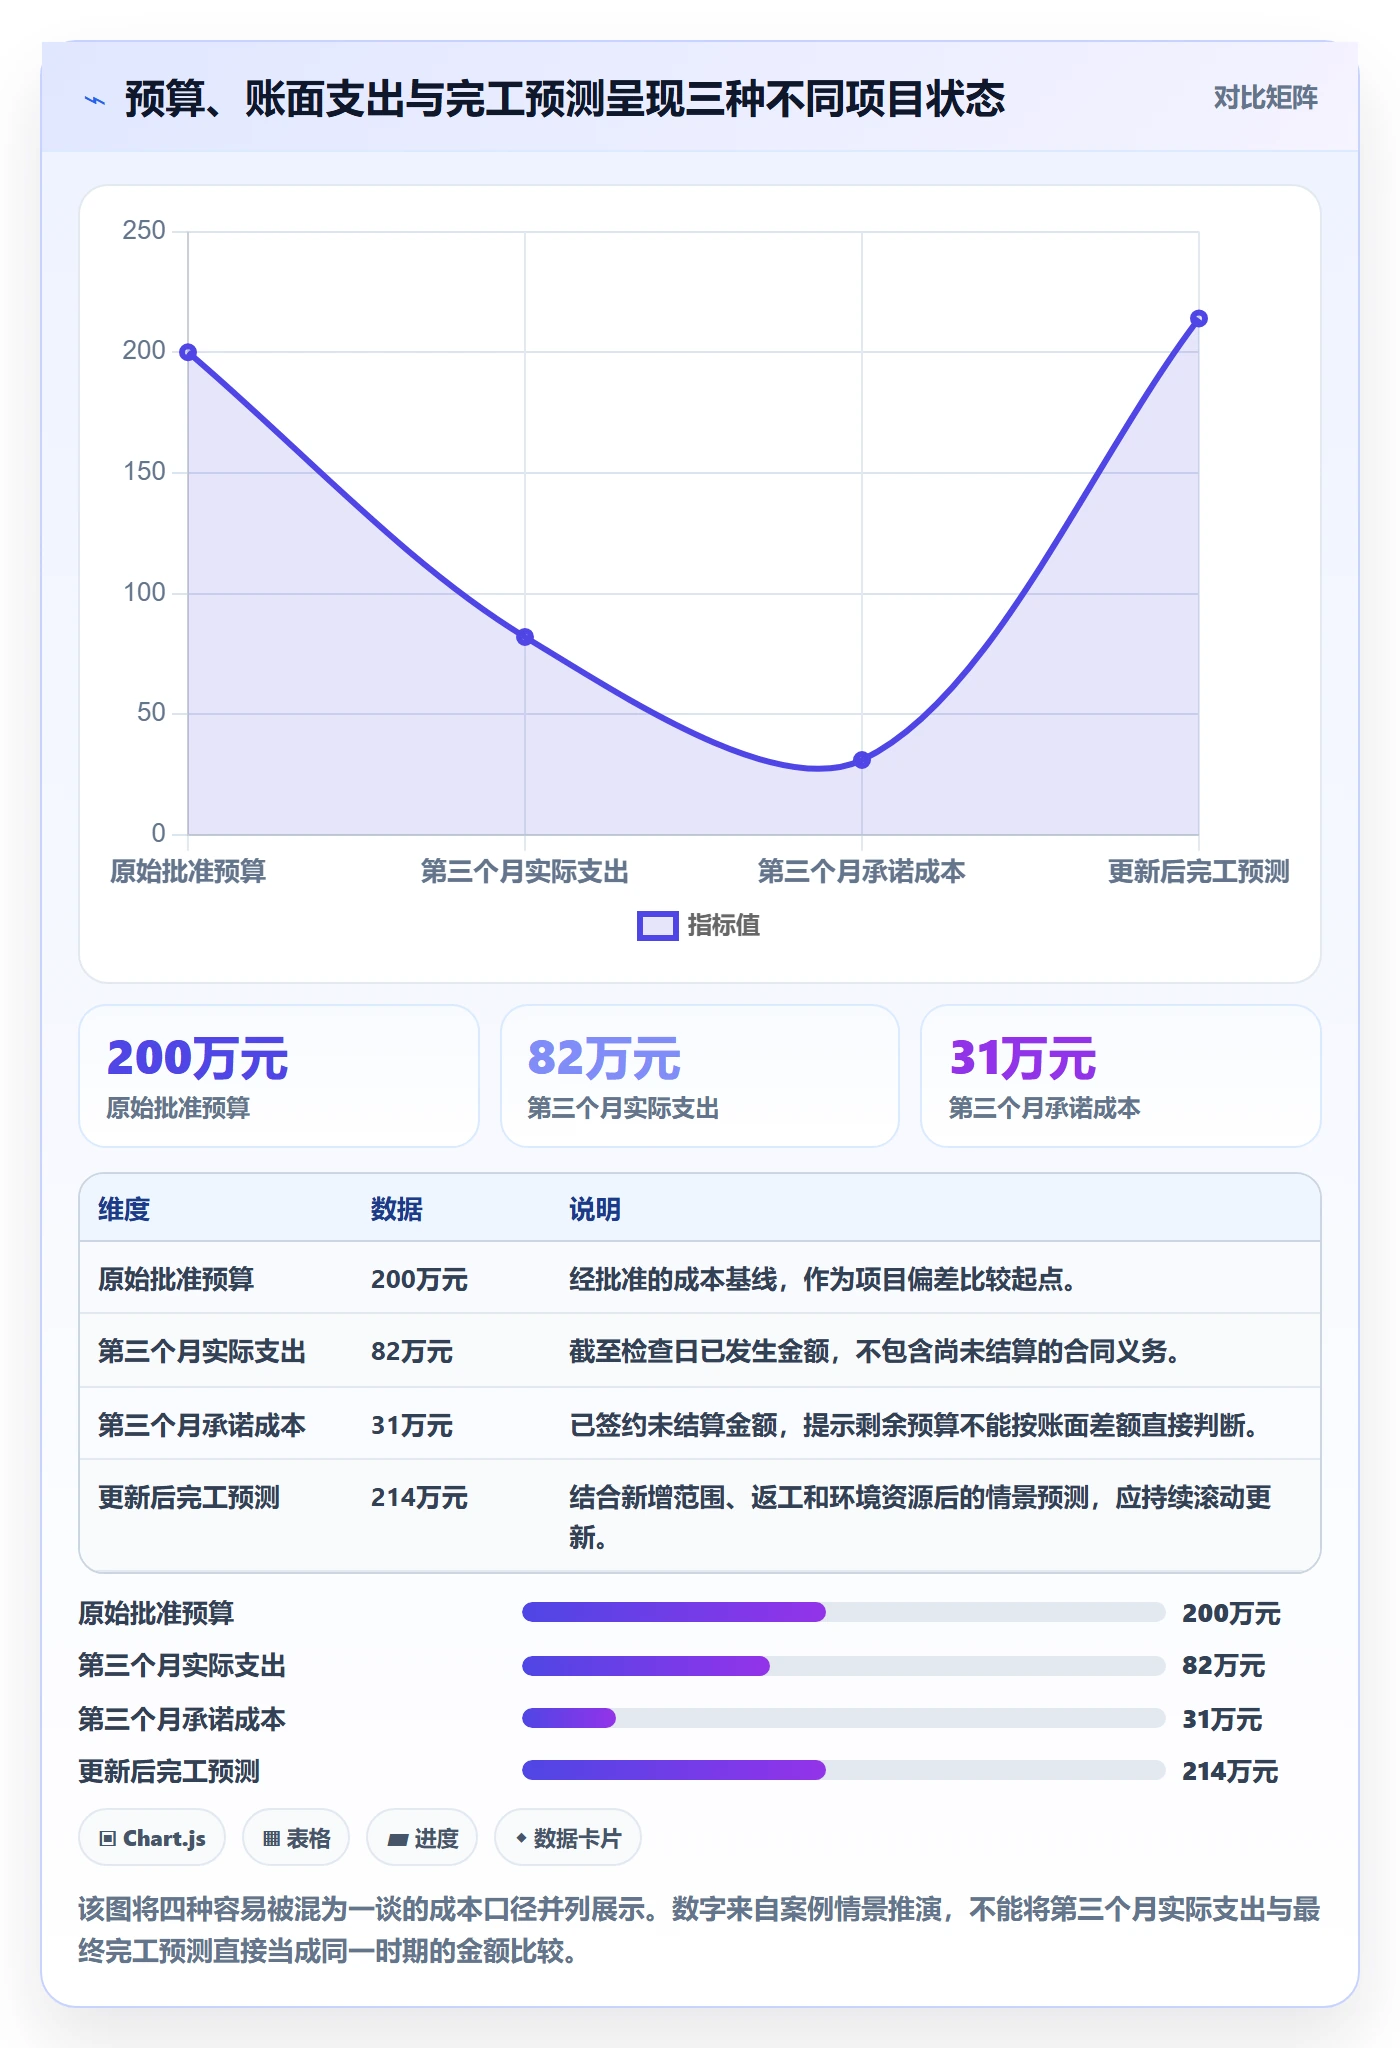
Task: Select the 数据卡片 tag
Action: [568, 1838]
